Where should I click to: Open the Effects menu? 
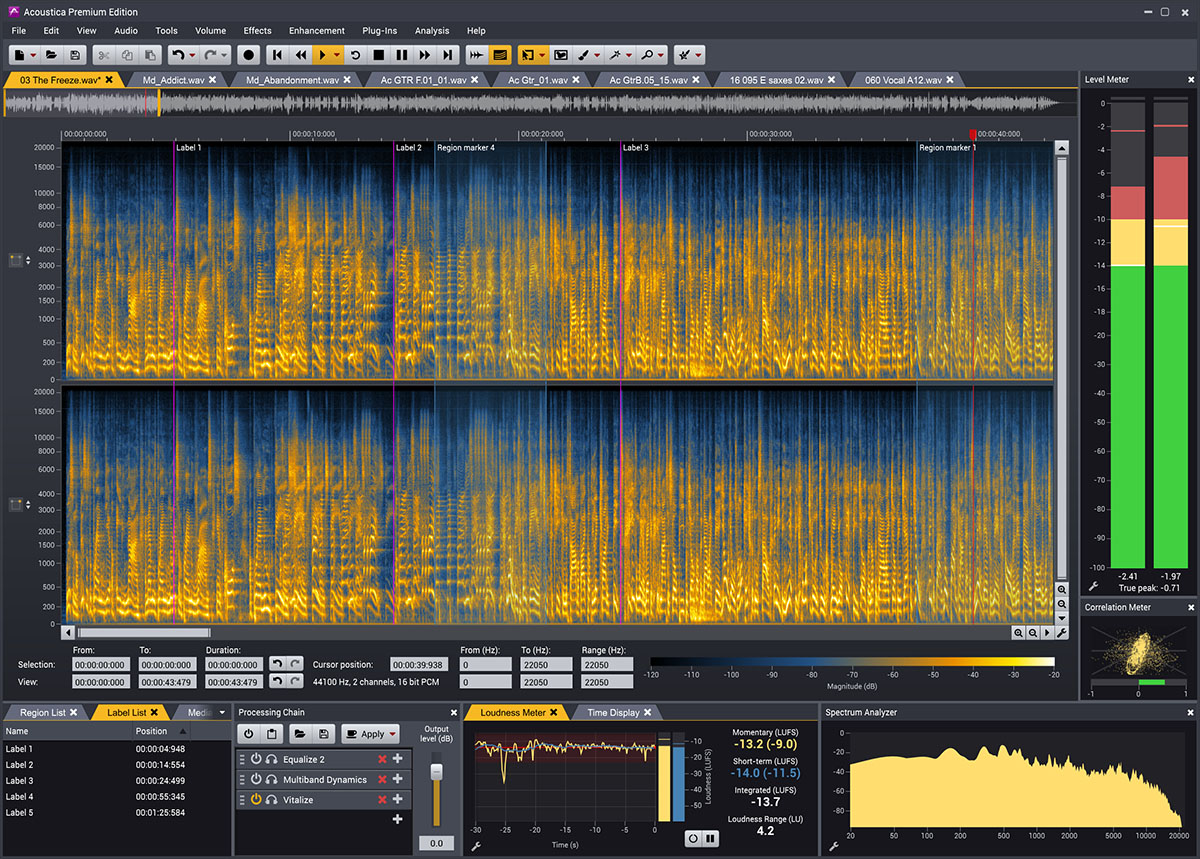click(257, 31)
